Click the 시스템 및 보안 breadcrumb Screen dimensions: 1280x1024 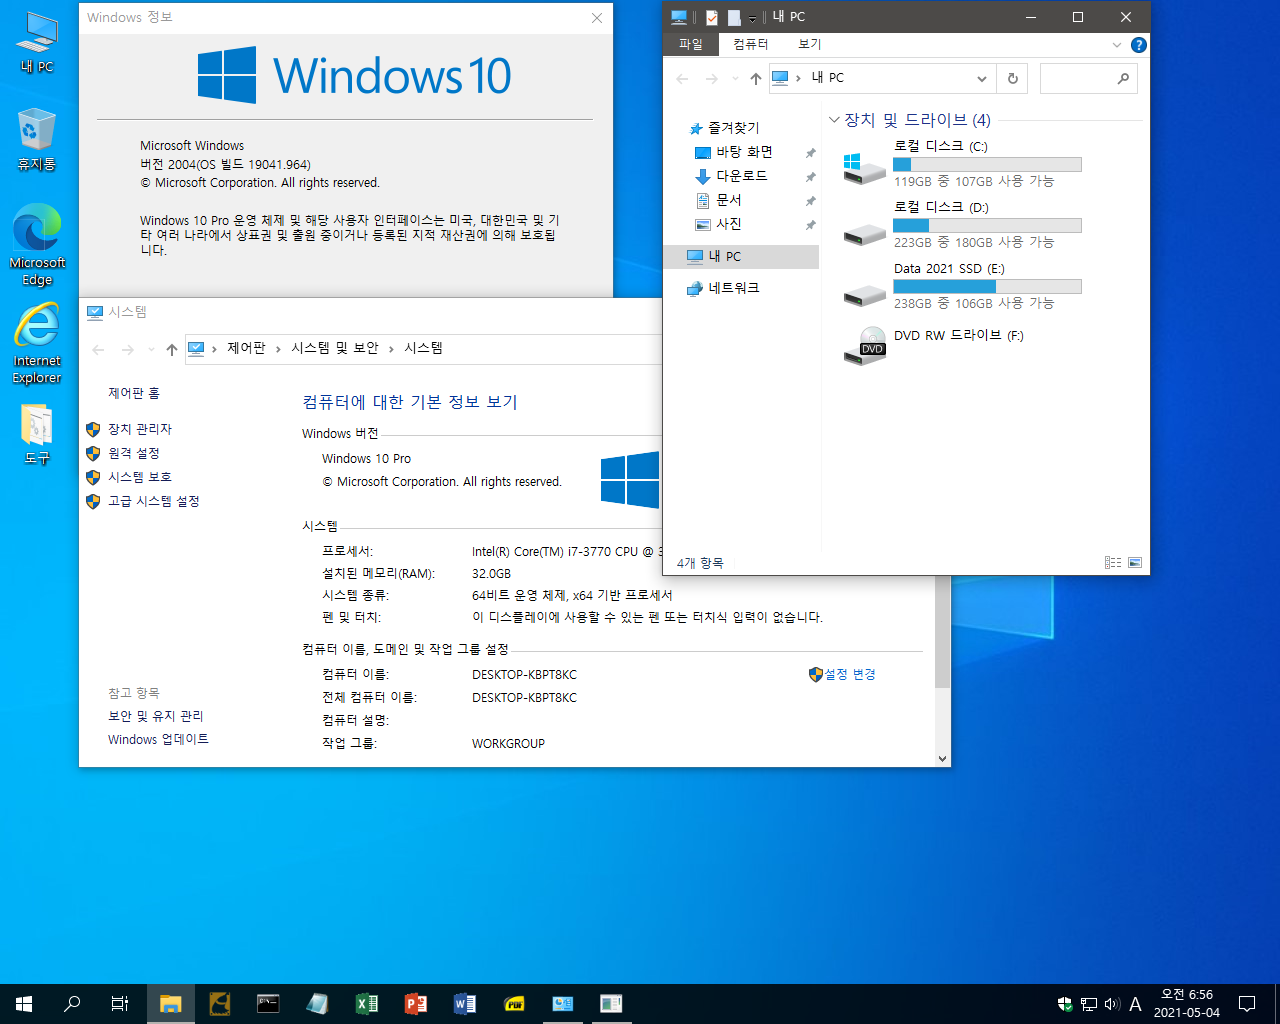[334, 349]
